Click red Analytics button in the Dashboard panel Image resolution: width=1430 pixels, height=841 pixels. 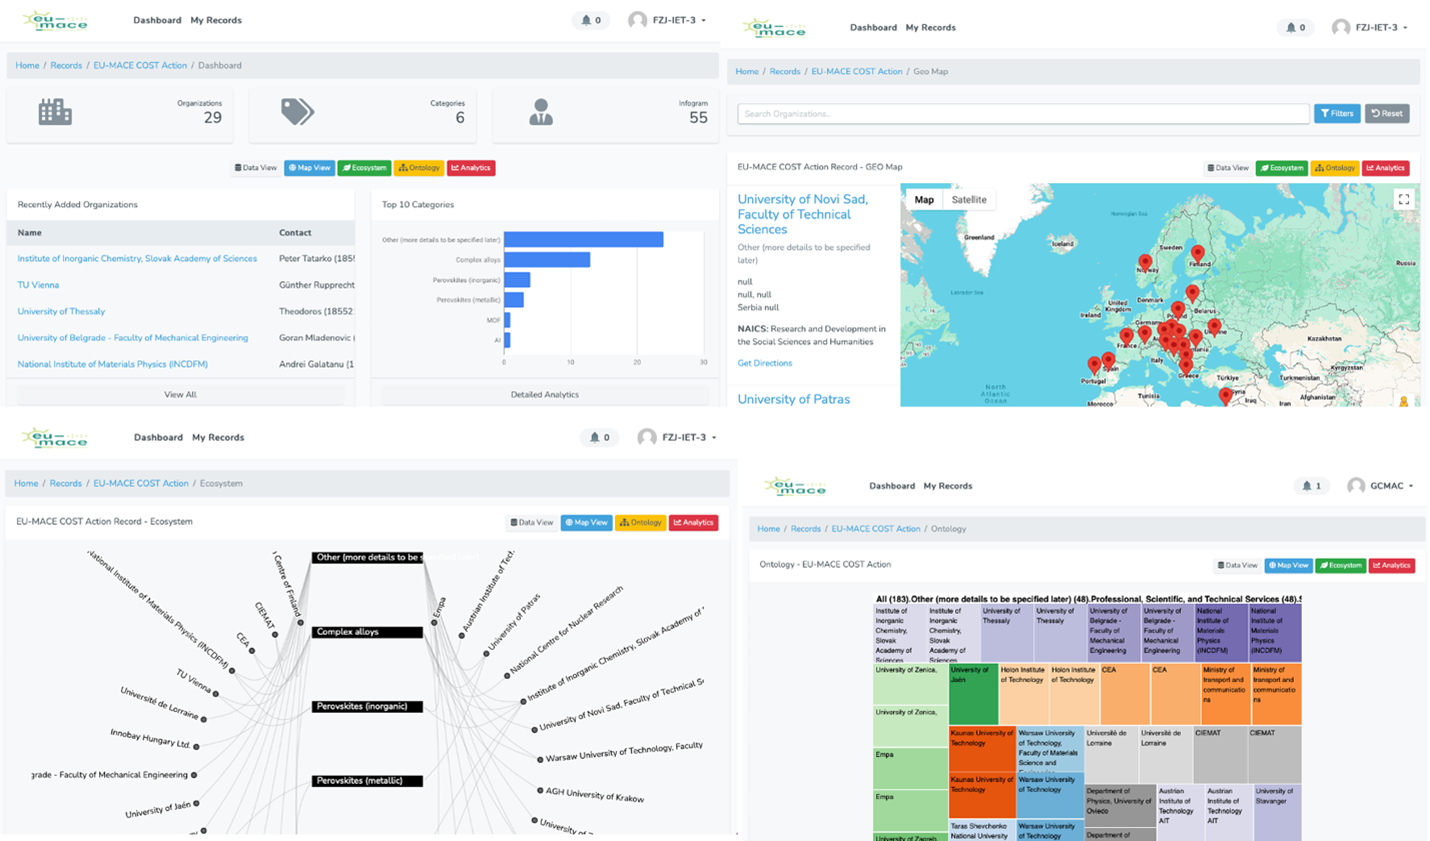(471, 168)
